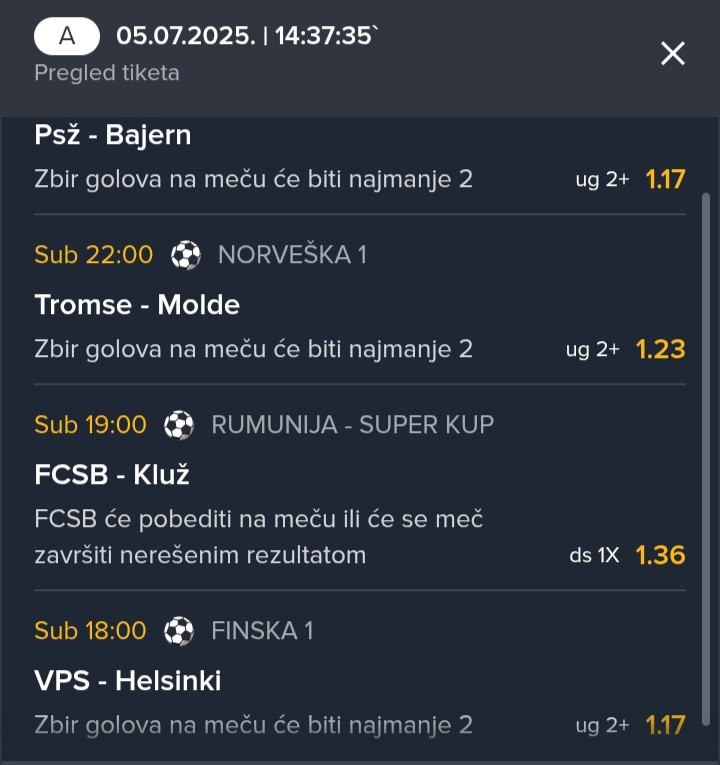The image size is (720, 765).
Task: Select the white 'A' ticket badge
Action: coord(67,36)
